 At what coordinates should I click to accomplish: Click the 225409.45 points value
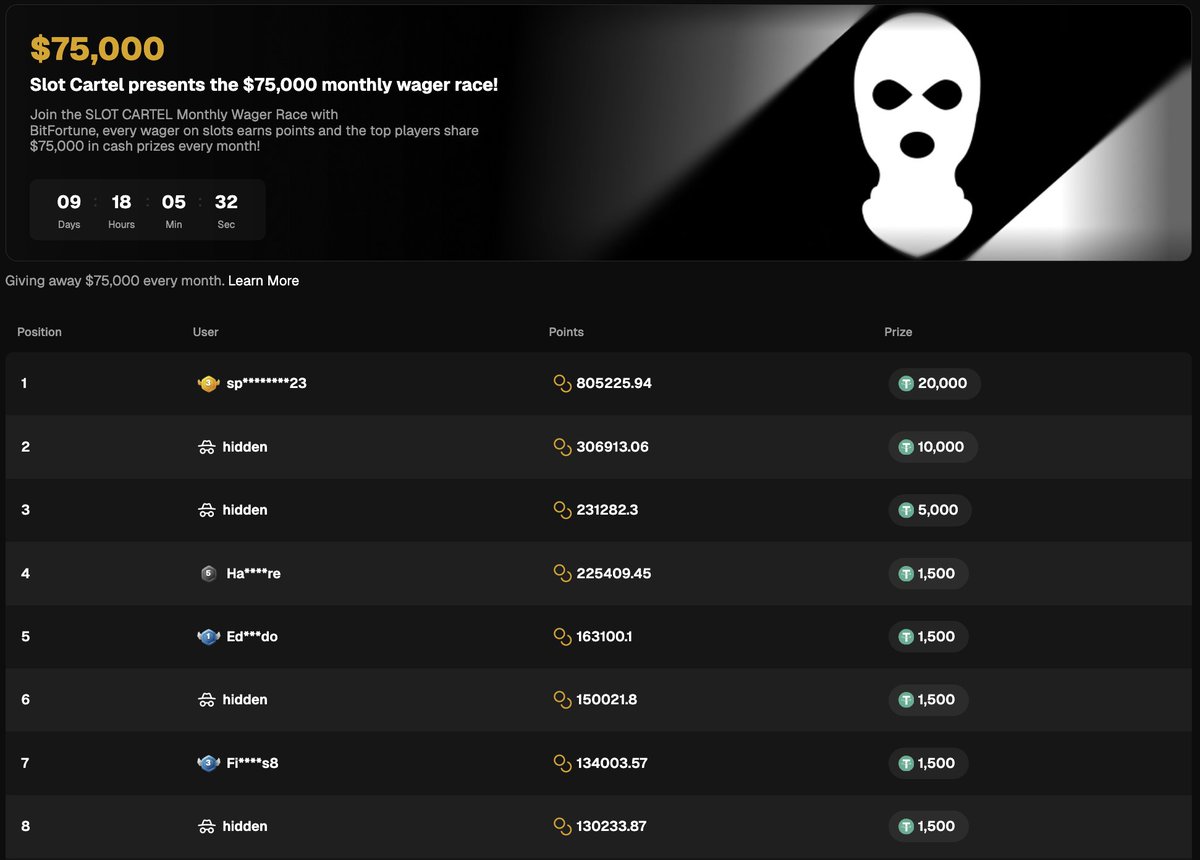(x=614, y=573)
